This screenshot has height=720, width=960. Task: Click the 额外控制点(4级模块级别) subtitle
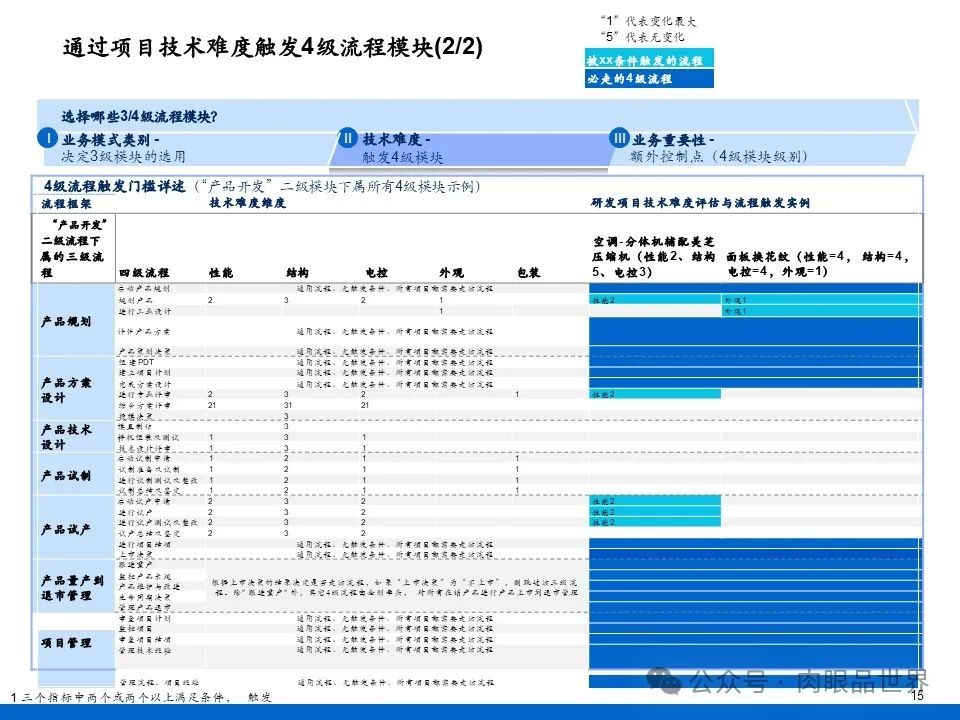click(x=719, y=156)
